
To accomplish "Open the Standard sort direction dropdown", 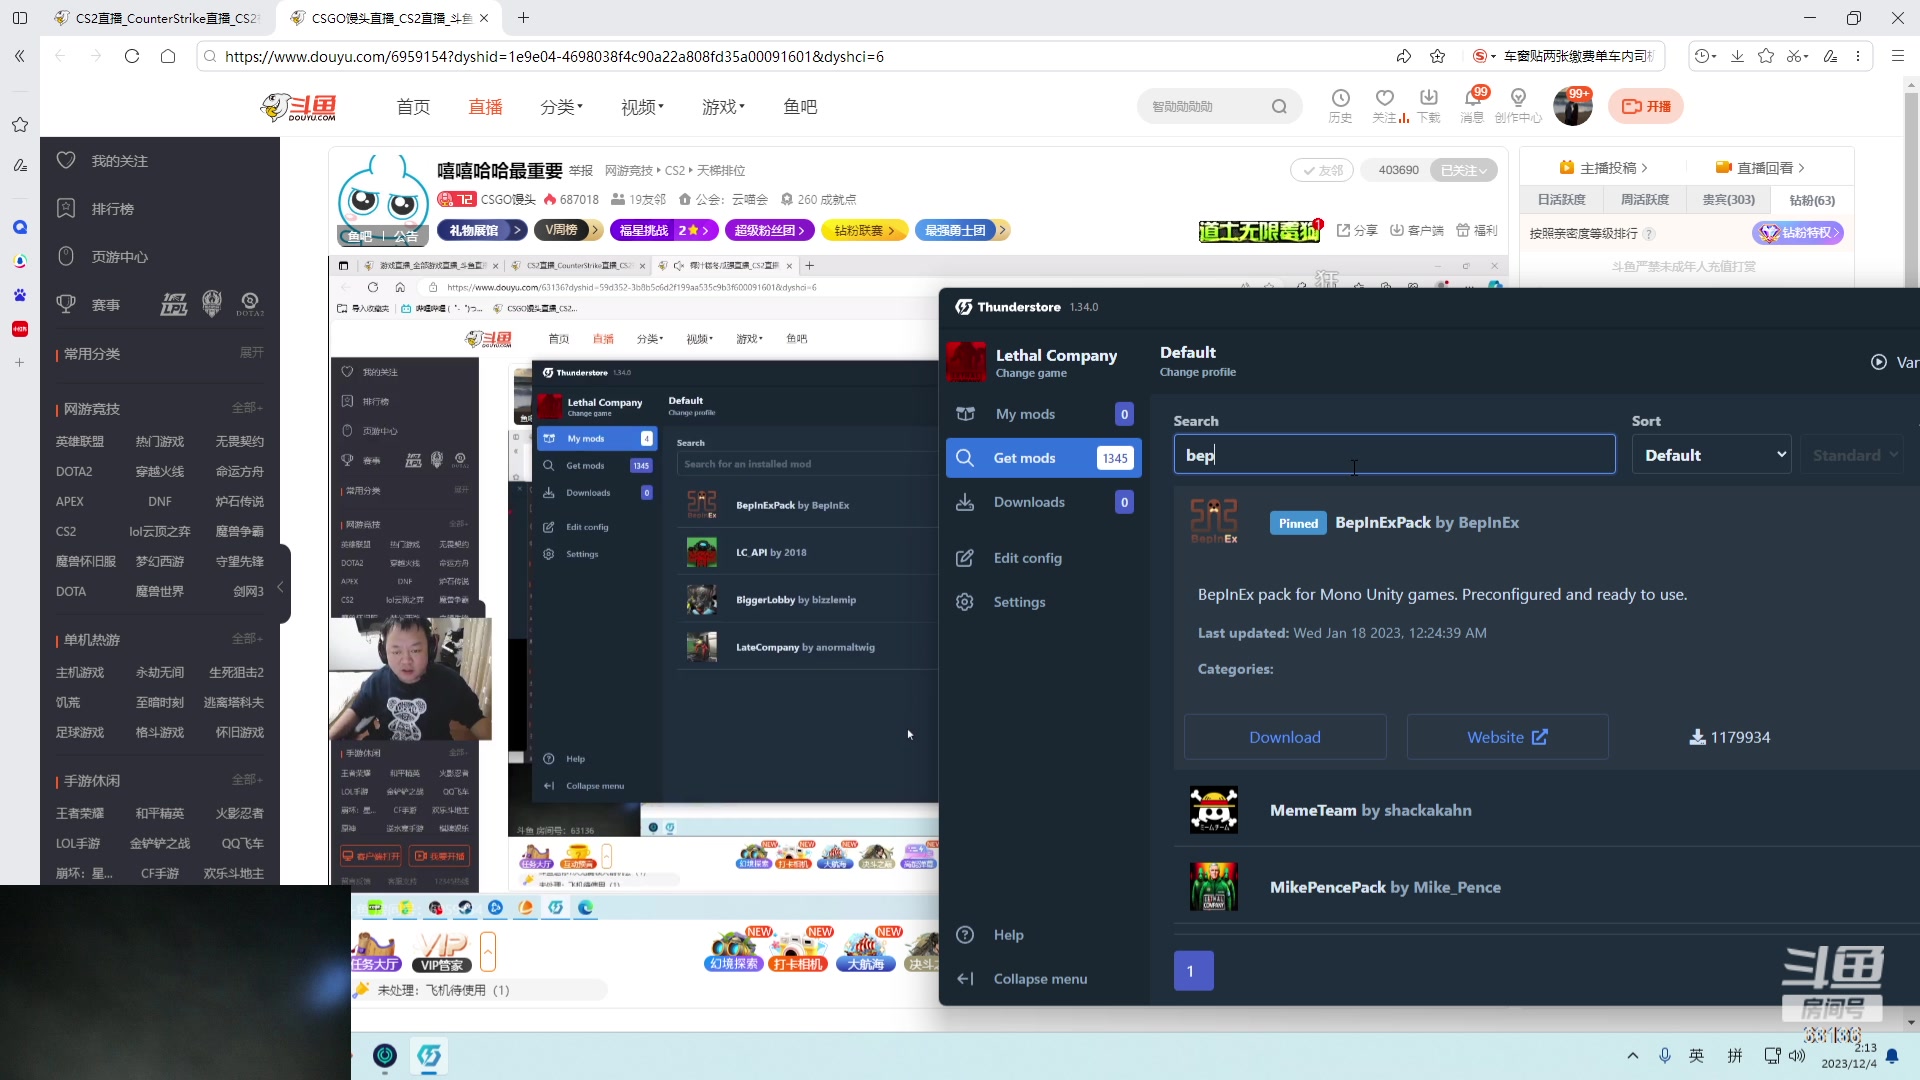I will click(x=1853, y=455).
